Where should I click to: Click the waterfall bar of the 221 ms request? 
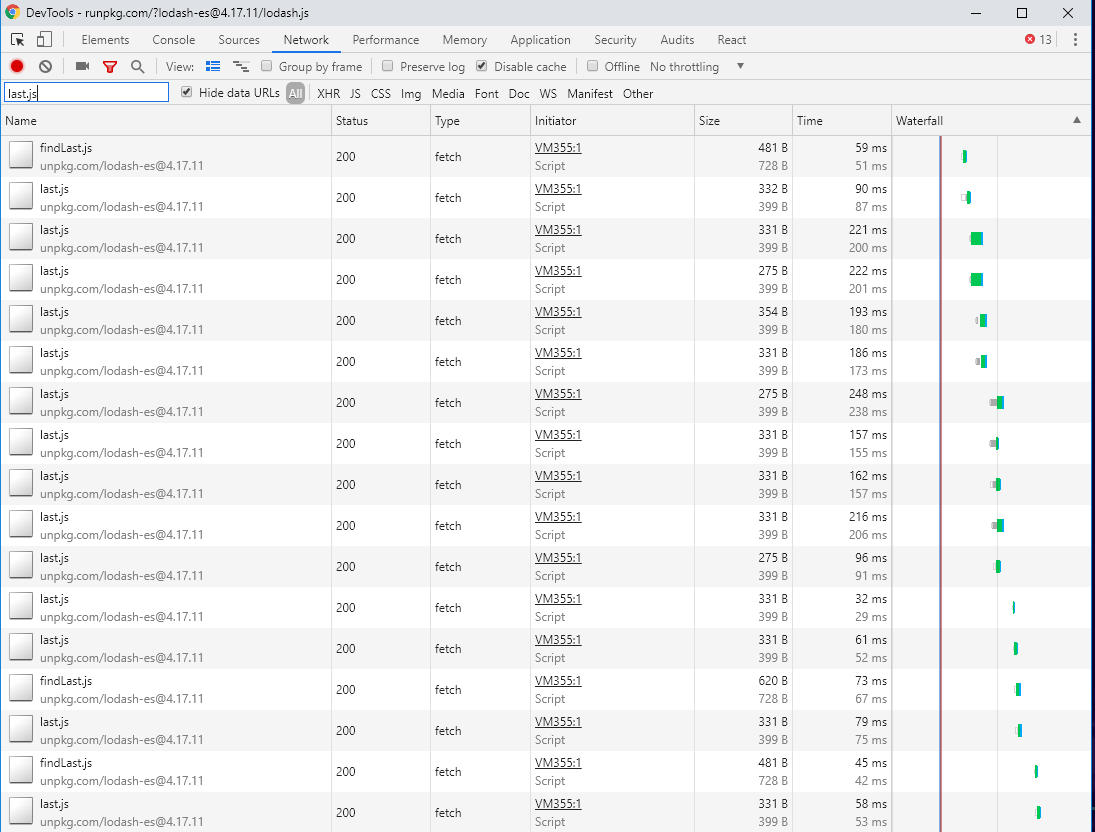976,238
